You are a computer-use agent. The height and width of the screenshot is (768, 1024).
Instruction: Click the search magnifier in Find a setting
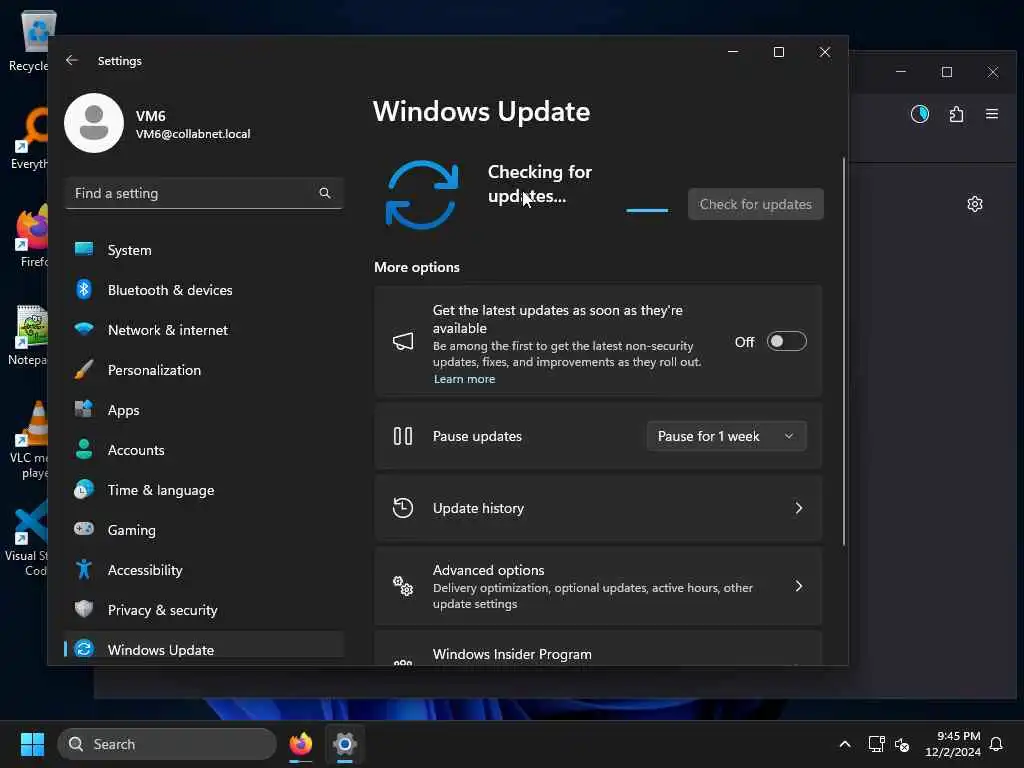click(x=325, y=193)
